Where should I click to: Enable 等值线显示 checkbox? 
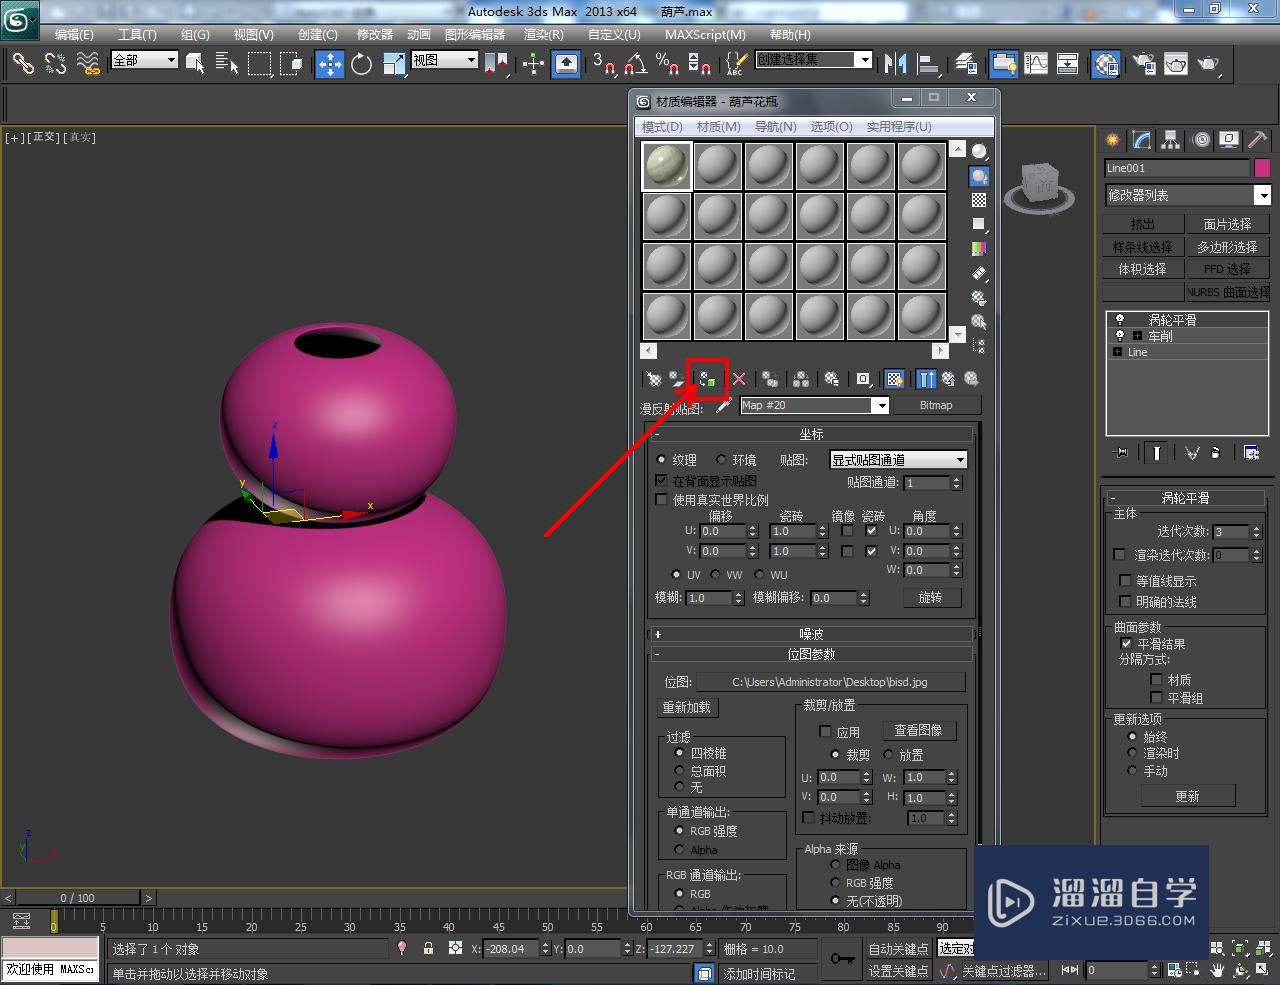click(x=1125, y=581)
